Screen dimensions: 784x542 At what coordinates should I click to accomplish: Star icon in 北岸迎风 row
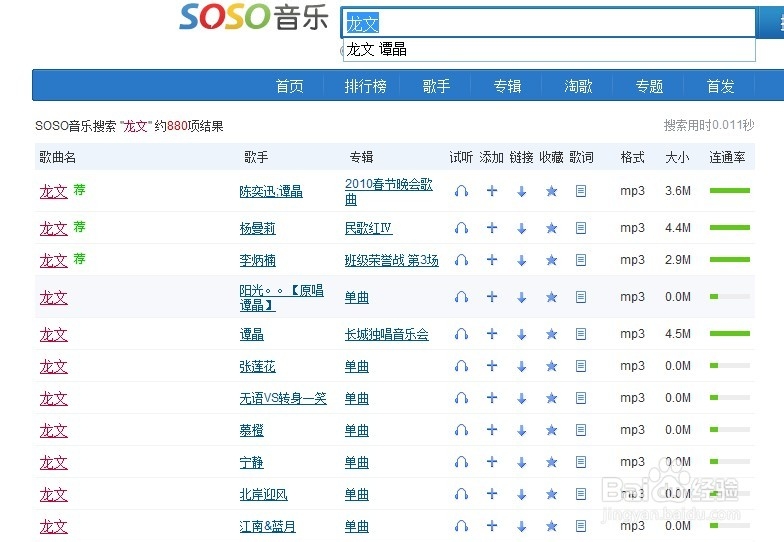point(552,494)
